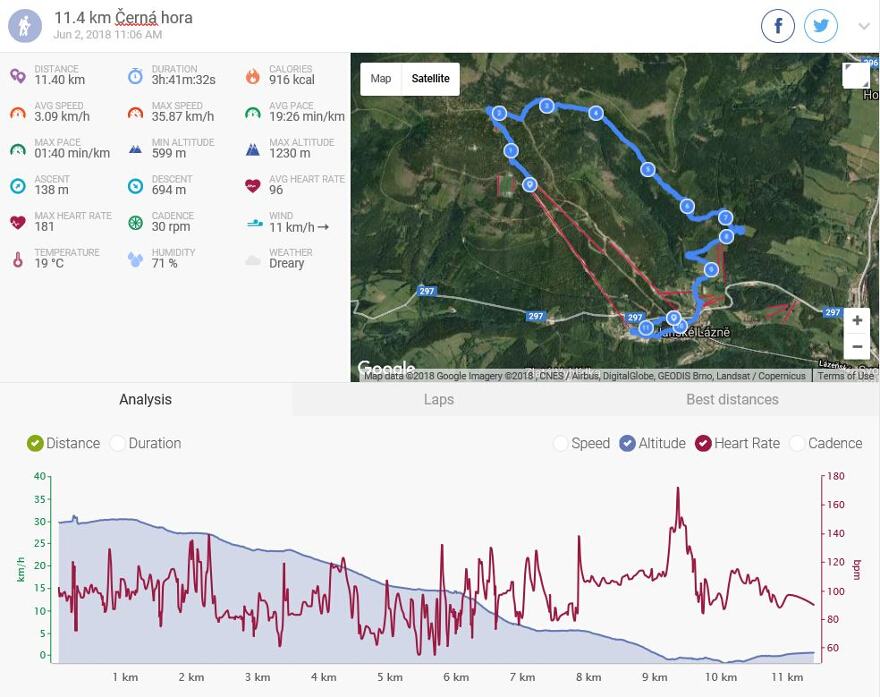Click the Descent arrow icon
Image resolution: width=880 pixels, height=697 pixels.
coord(135,186)
